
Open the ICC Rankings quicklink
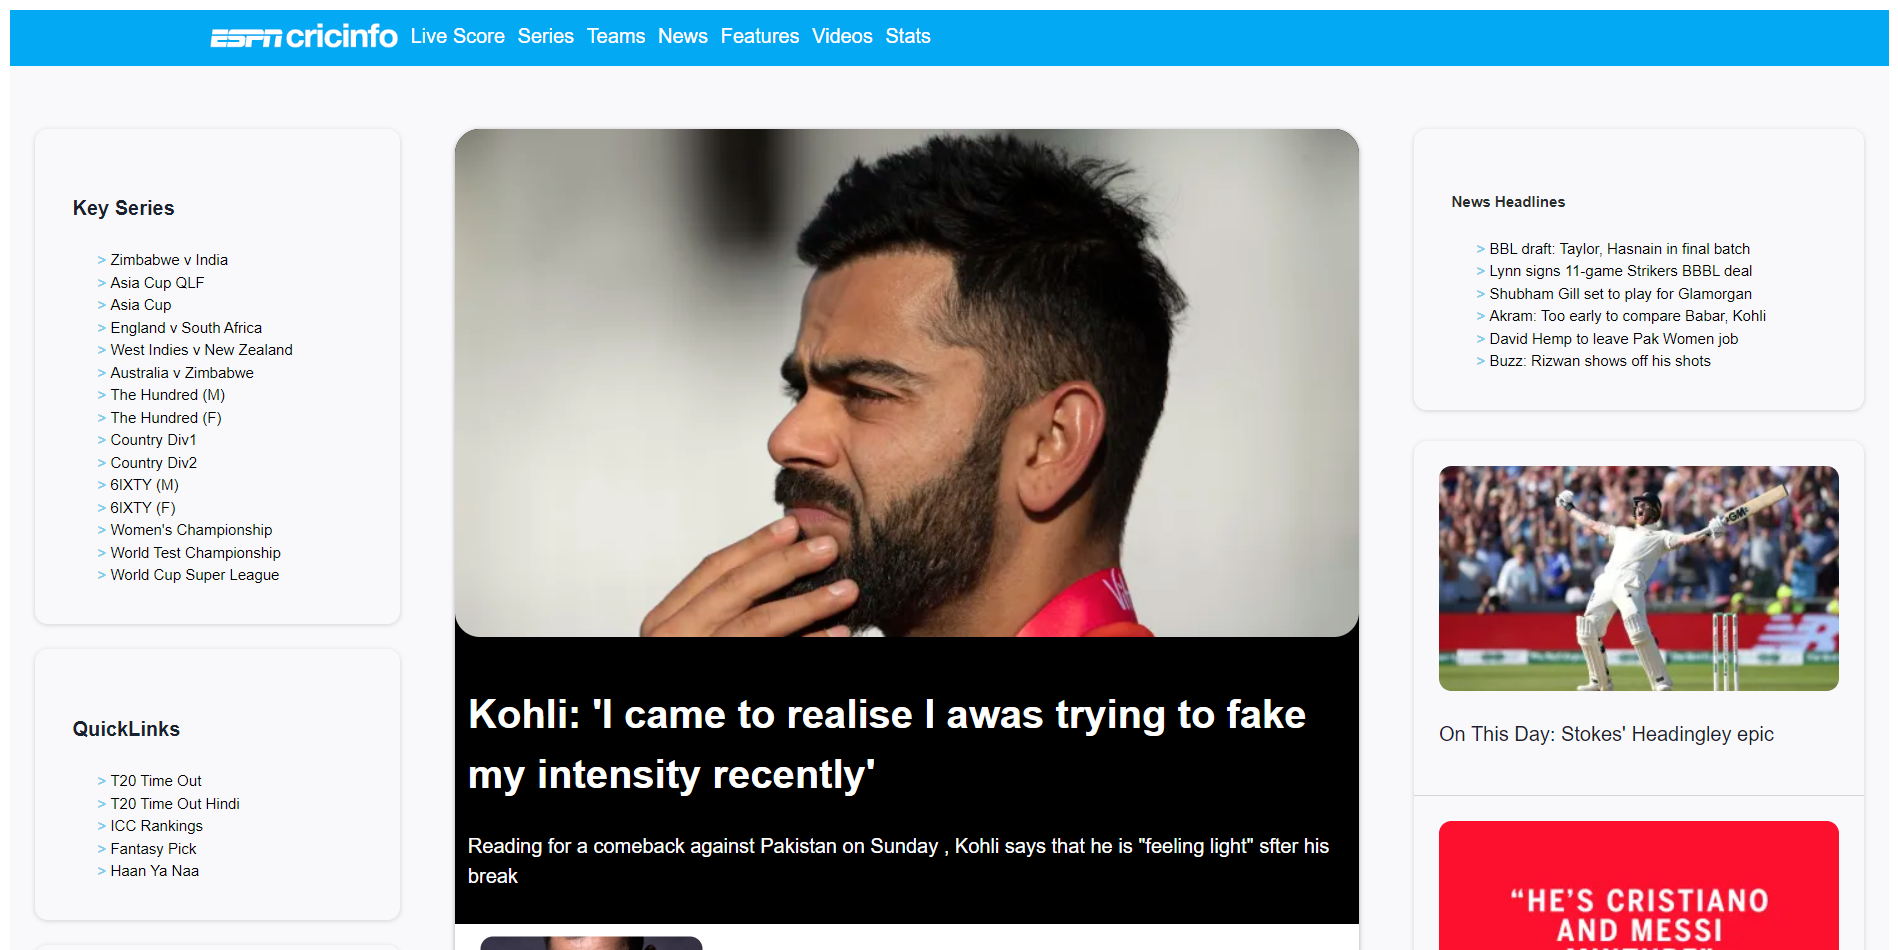[x=156, y=826]
